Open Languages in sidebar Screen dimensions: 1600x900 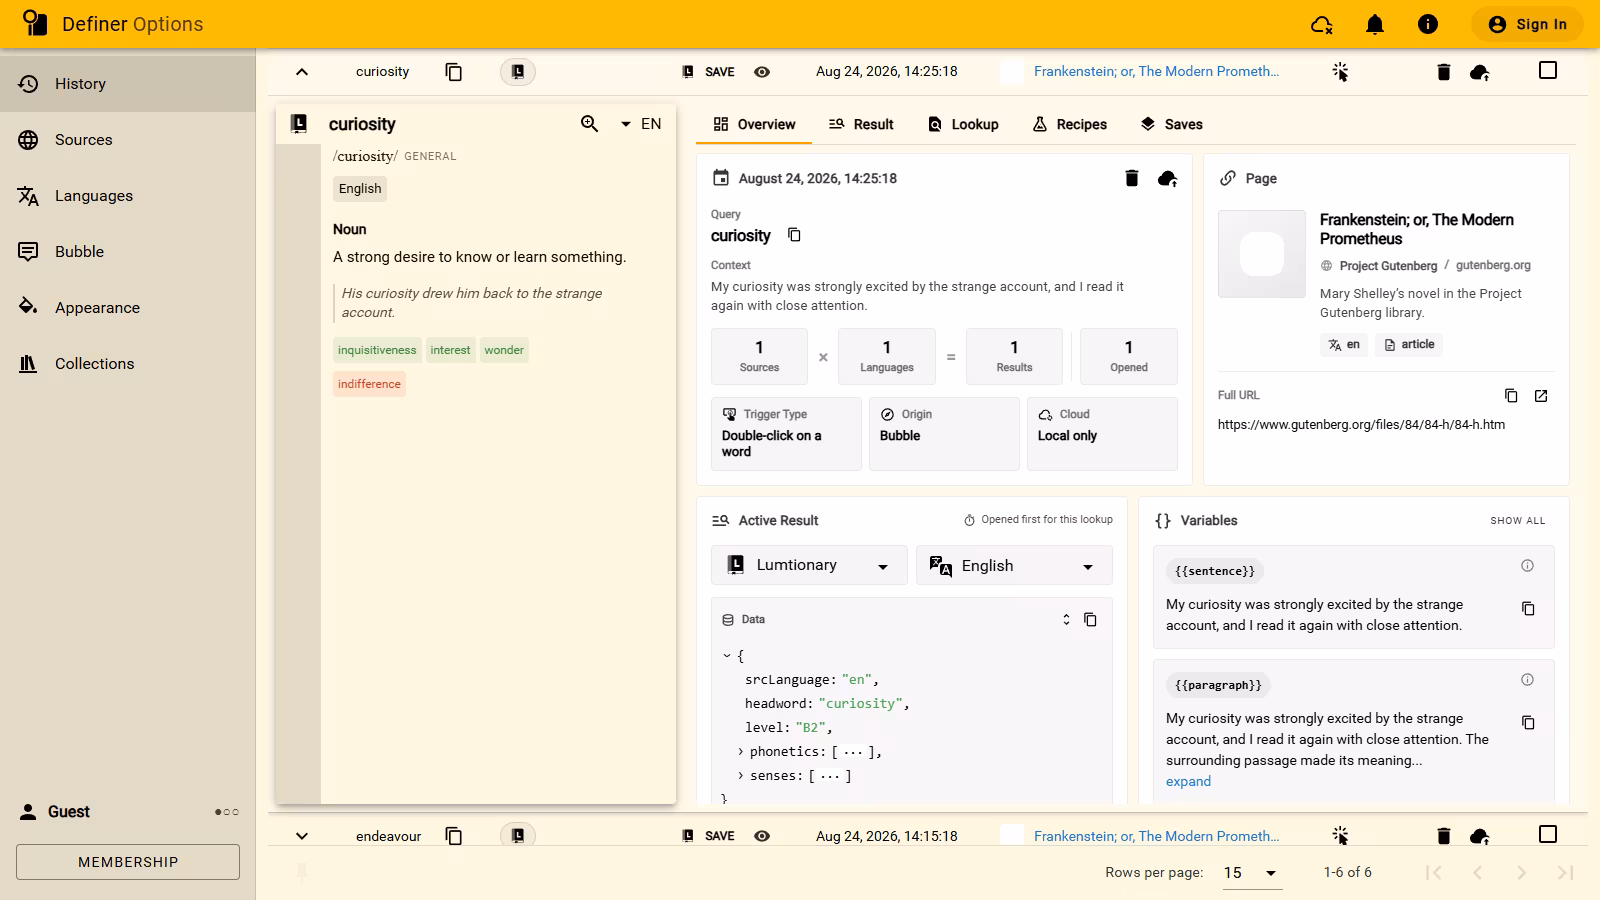coord(128,196)
